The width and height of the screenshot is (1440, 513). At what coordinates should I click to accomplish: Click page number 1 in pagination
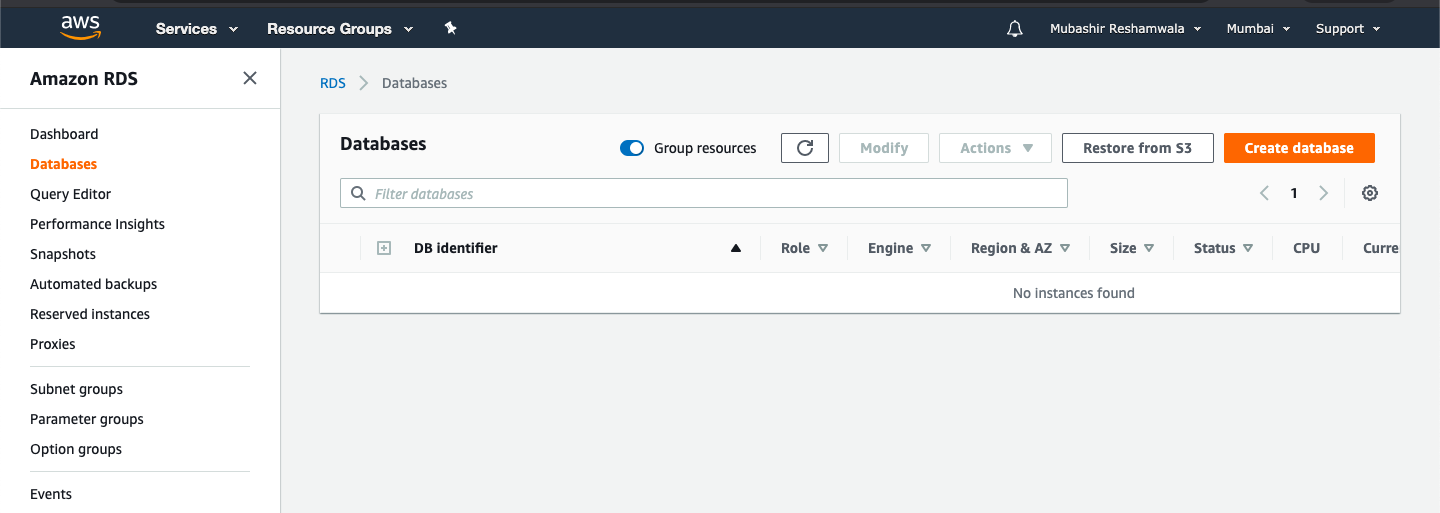[x=1294, y=193]
